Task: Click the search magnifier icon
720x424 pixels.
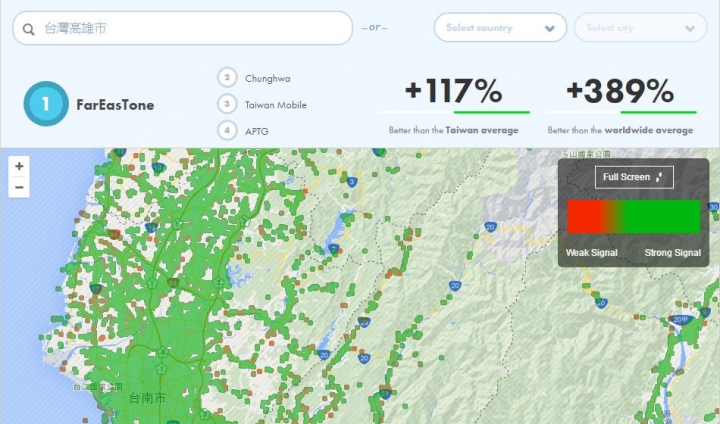Action: tap(28, 29)
